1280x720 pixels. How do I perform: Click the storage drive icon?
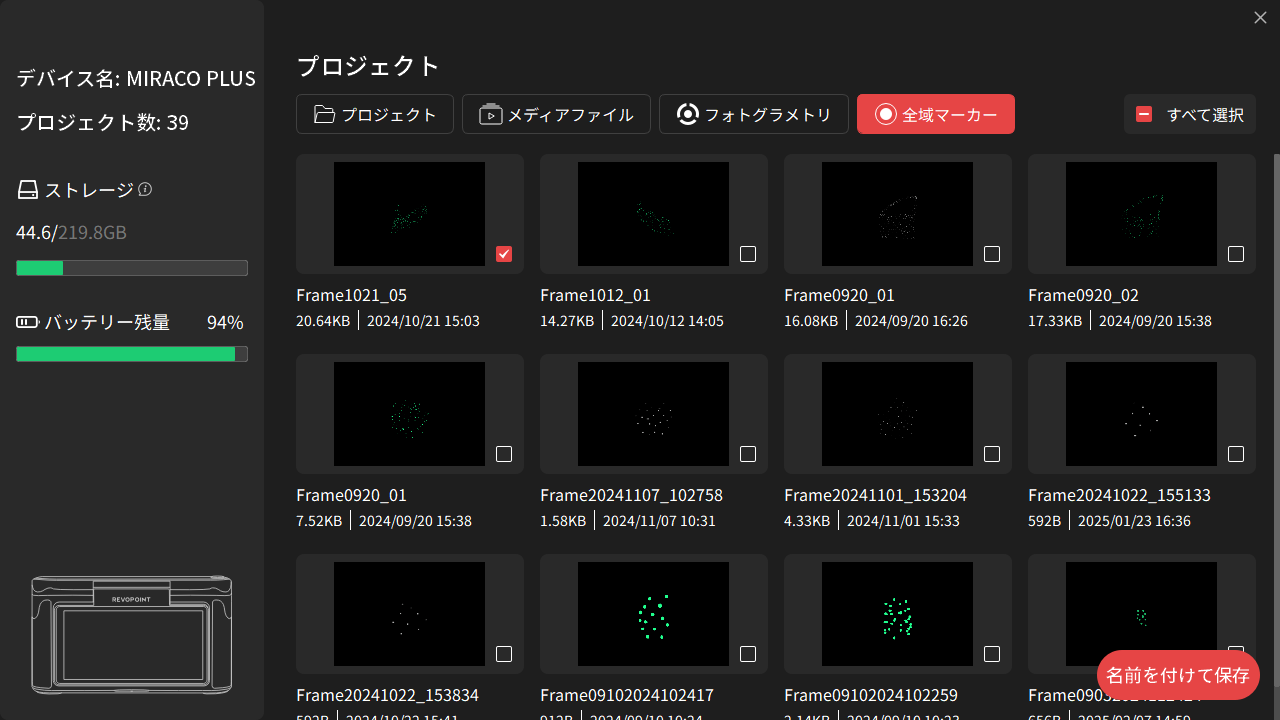(28, 190)
